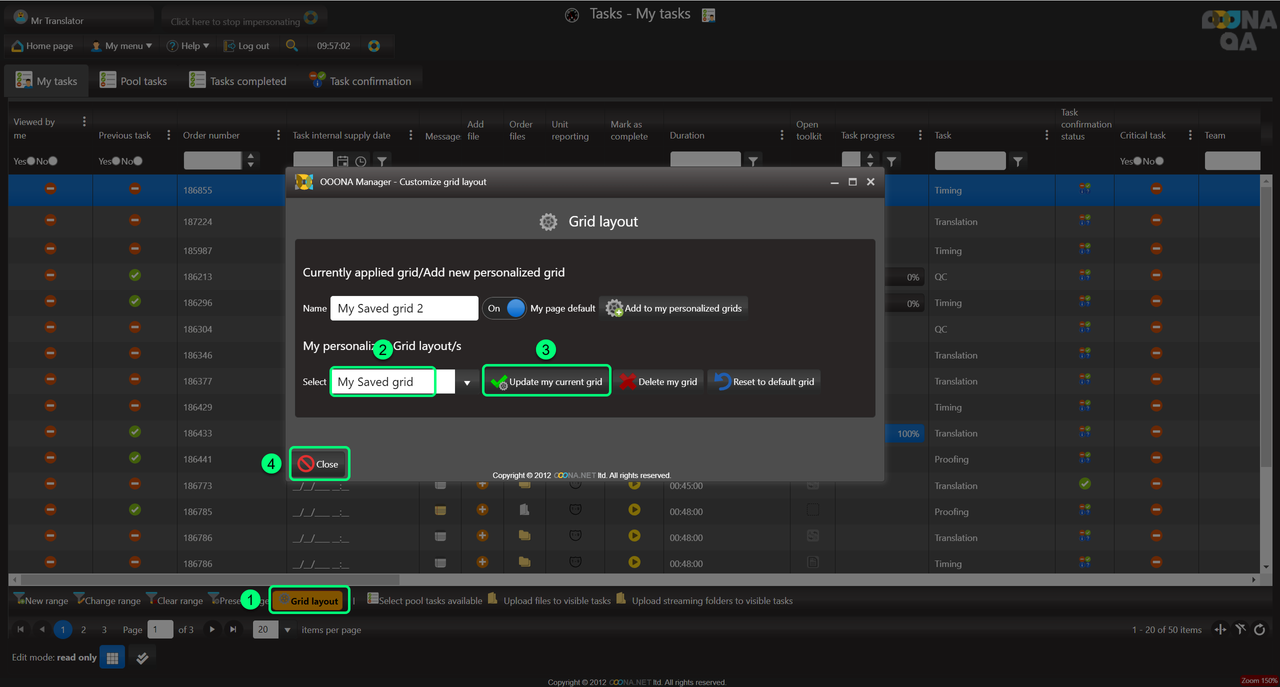Viewport: 1280px width, 687px height.
Task: Click the grid Name input field
Action: 404,309
